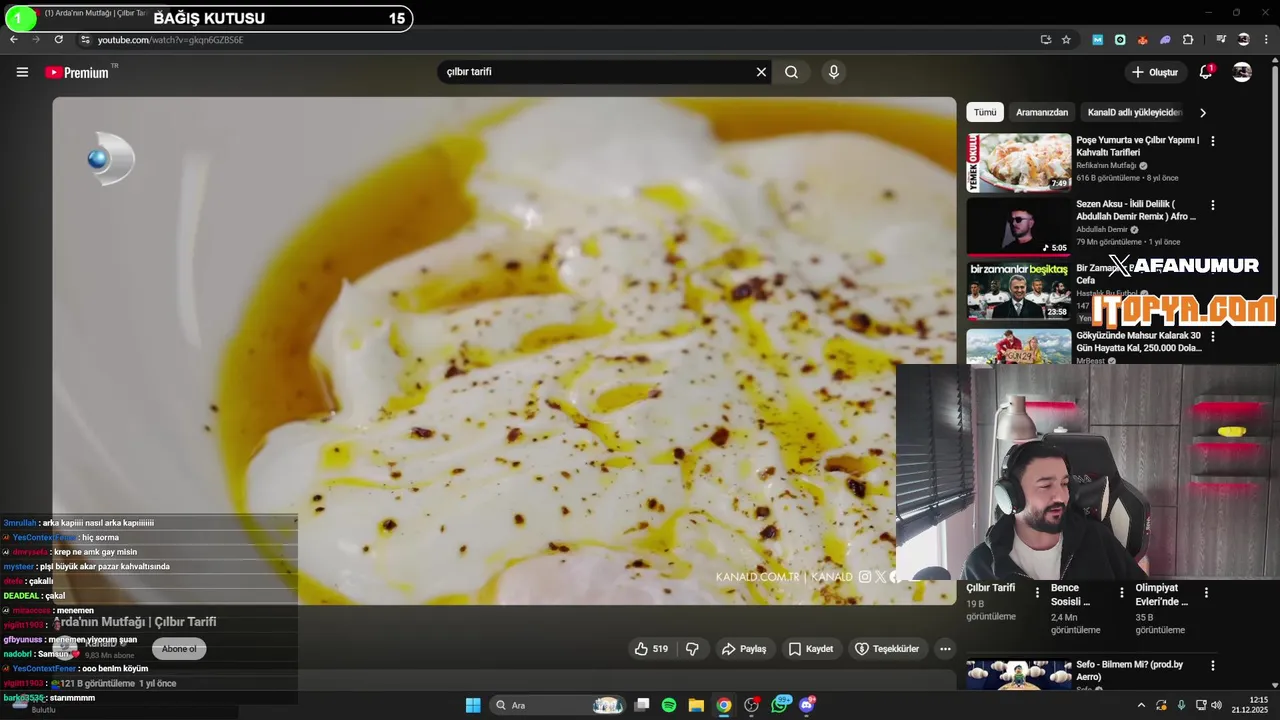
Task: Show more filter chips with right chevron
Action: (x=1203, y=113)
